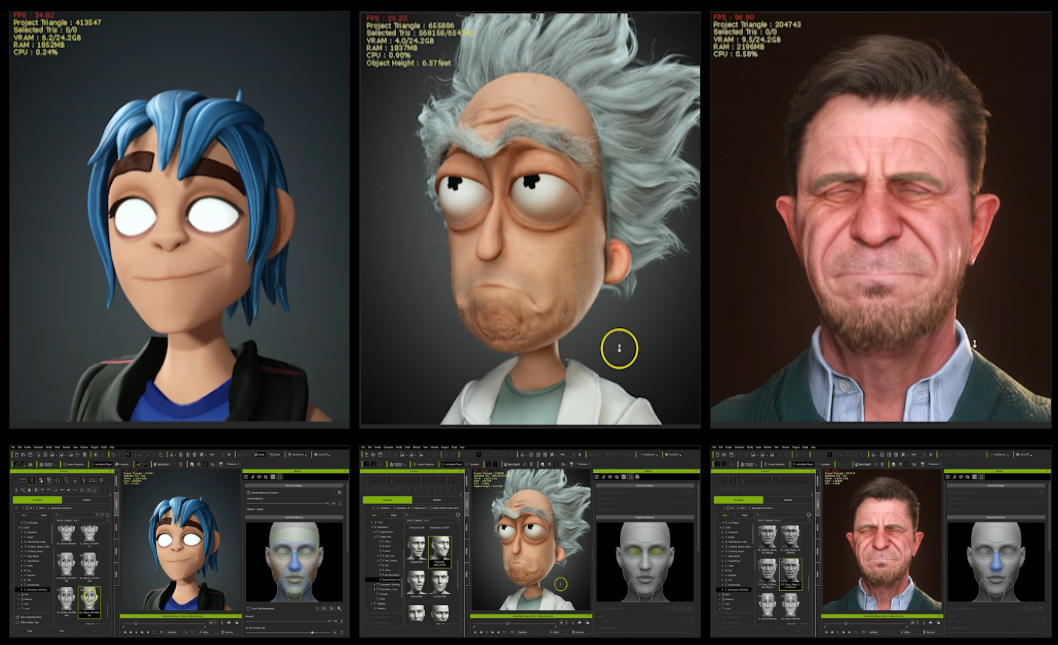The height and width of the screenshot is (645, 1058).
Task: Collapse Regional Influence section in bearded man window
Action: (x=996, y=517)
